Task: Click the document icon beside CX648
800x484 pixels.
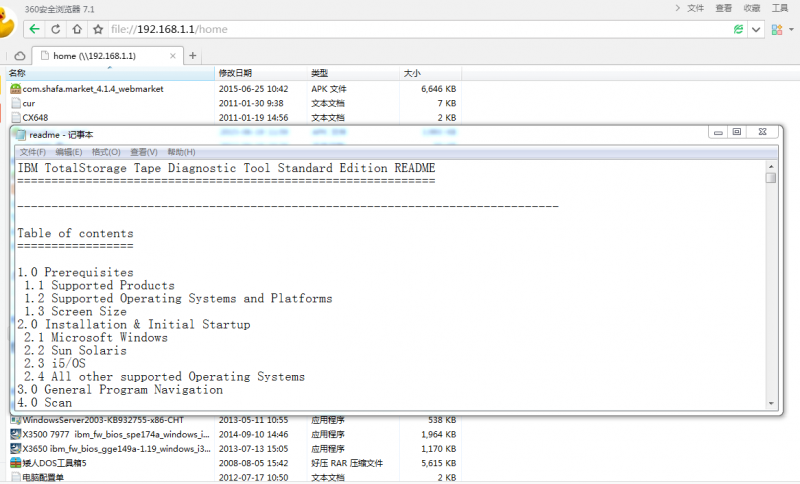Action: (16, 117)
